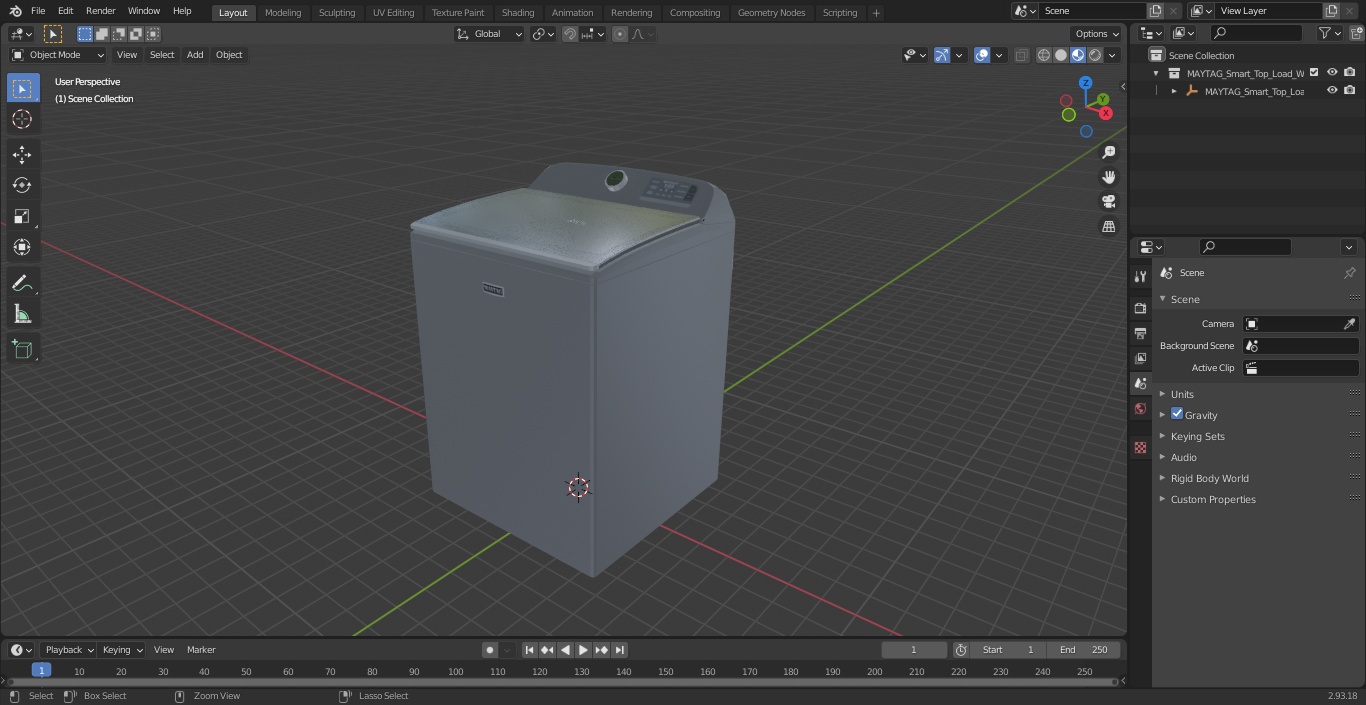Viewport: 1366px width, 705px height.
Task: Hide MAYTAG object row eye icon
Action: tap(1332, 91)
